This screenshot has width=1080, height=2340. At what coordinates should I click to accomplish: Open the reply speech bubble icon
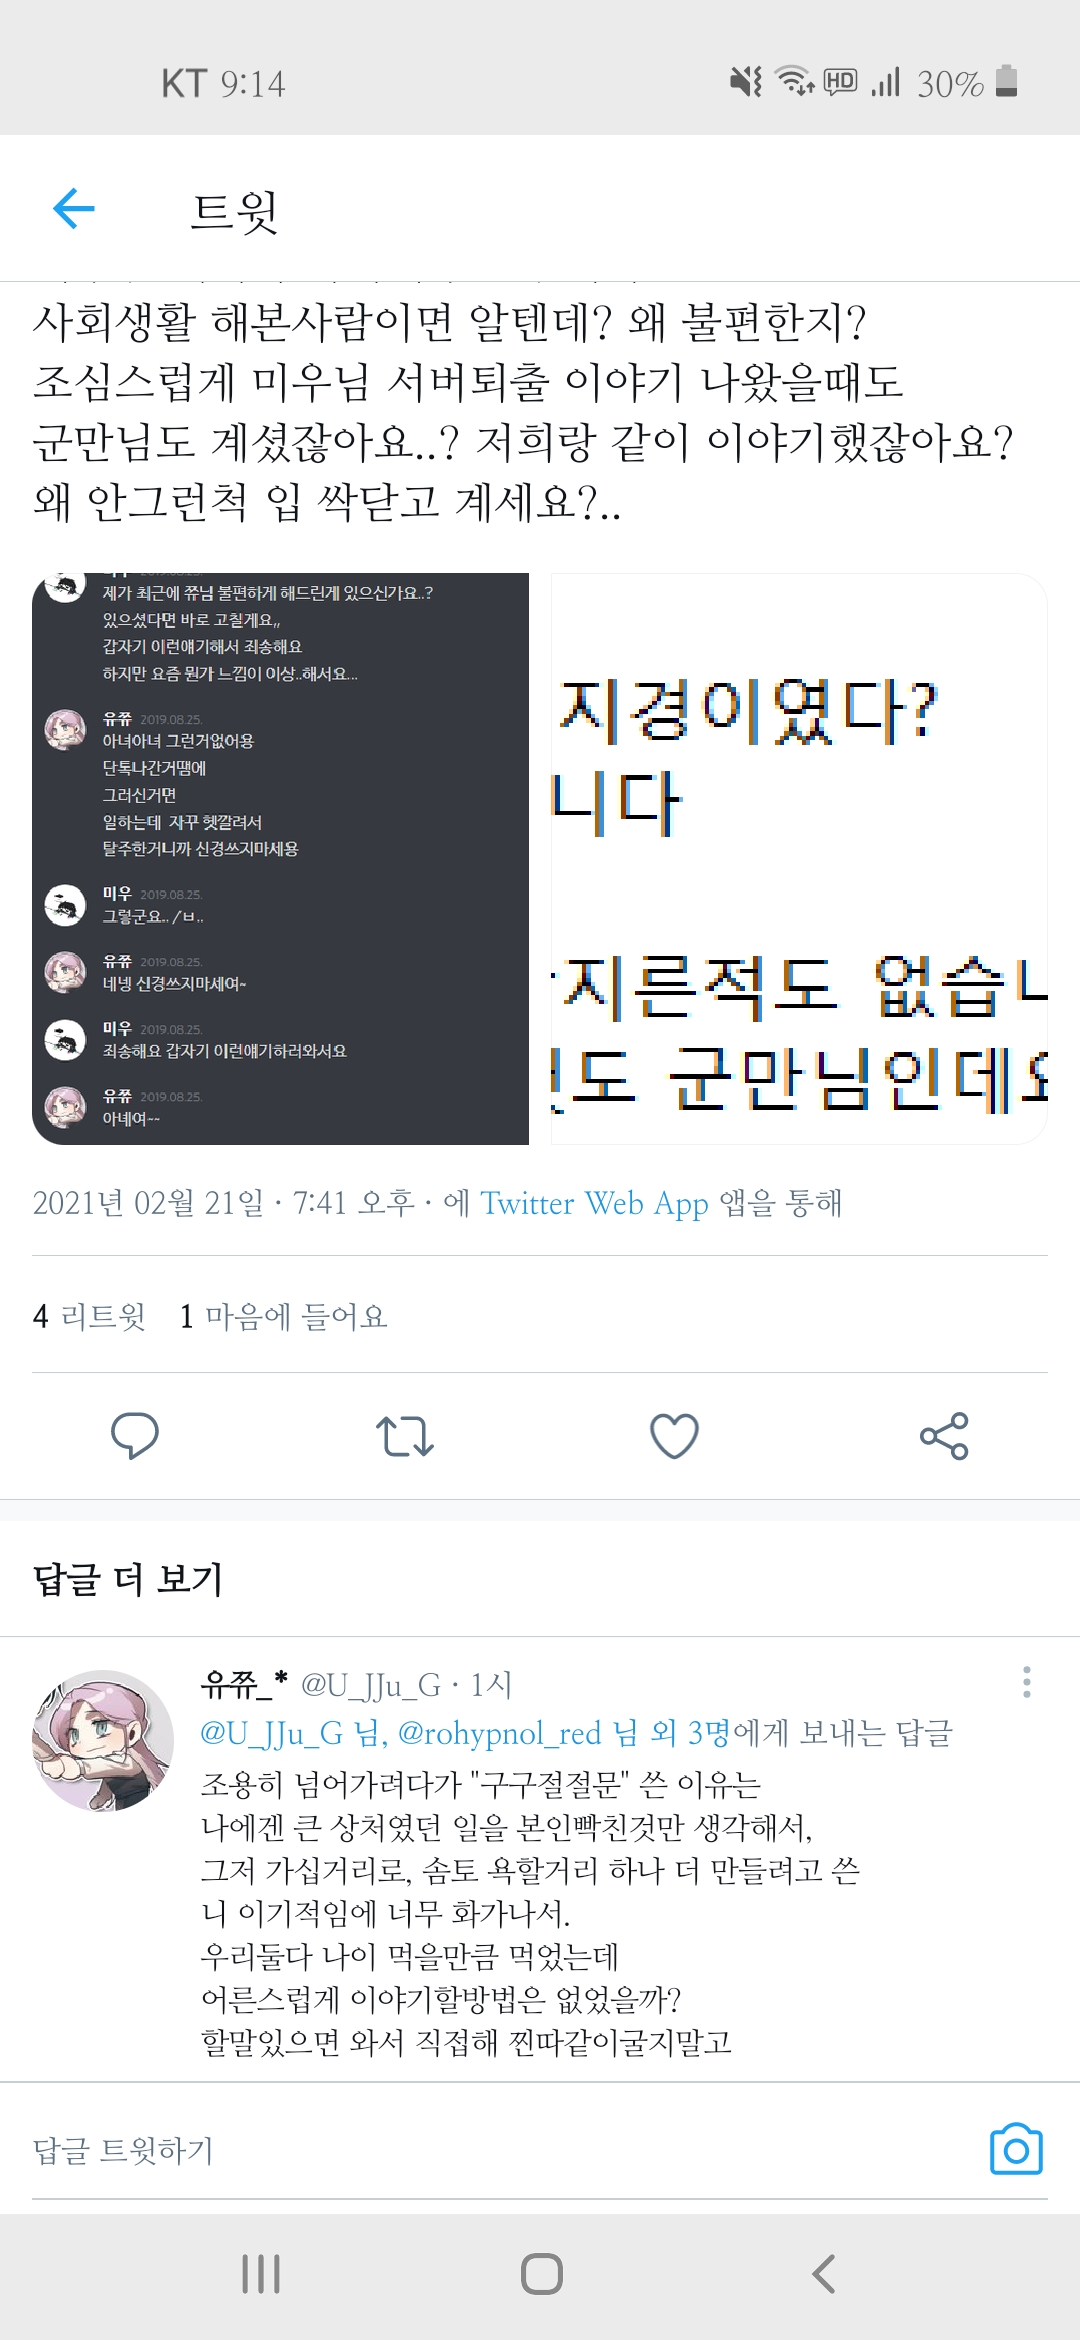pos(134,1436)
